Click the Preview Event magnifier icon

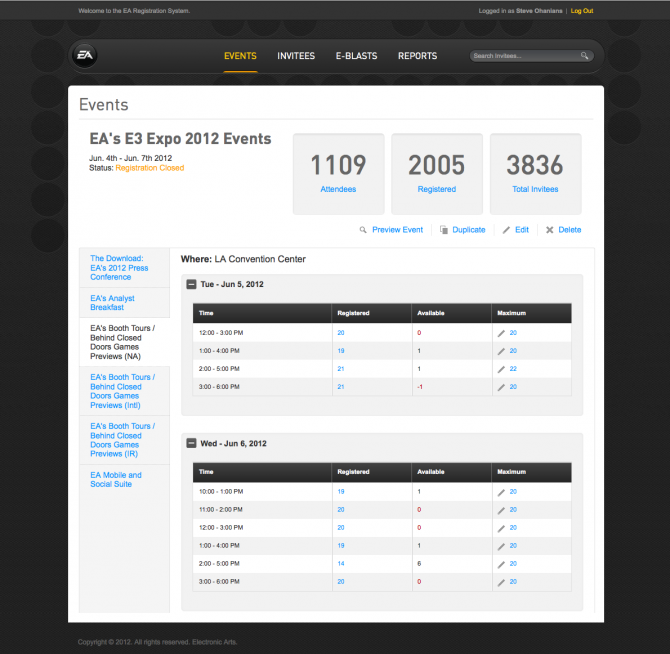363,230
